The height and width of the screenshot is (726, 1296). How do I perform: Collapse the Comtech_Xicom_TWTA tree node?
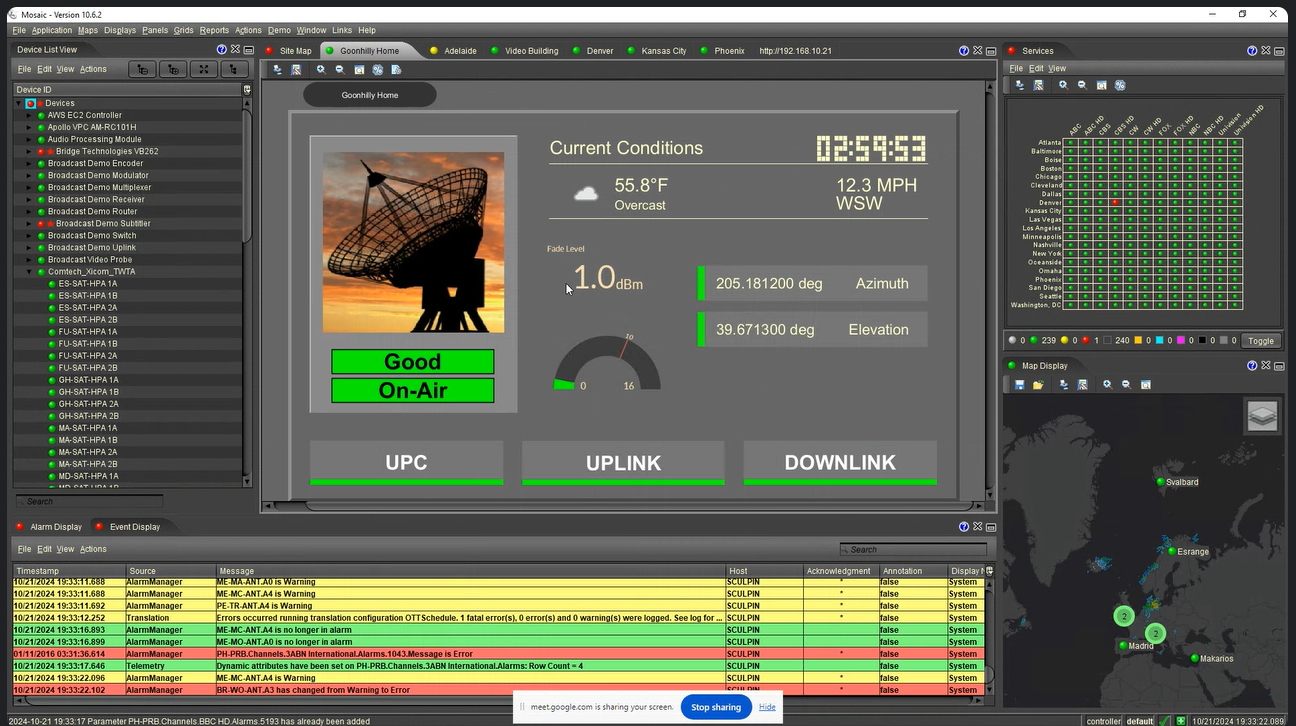[x=29, y=271]
